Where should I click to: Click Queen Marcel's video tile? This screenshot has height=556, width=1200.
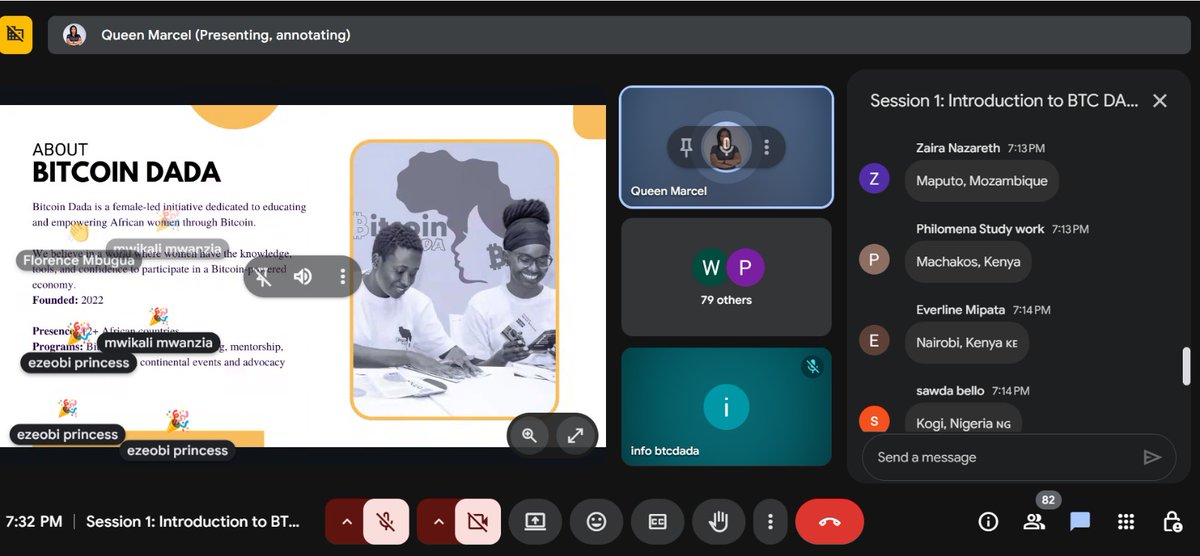coord(726,147)
